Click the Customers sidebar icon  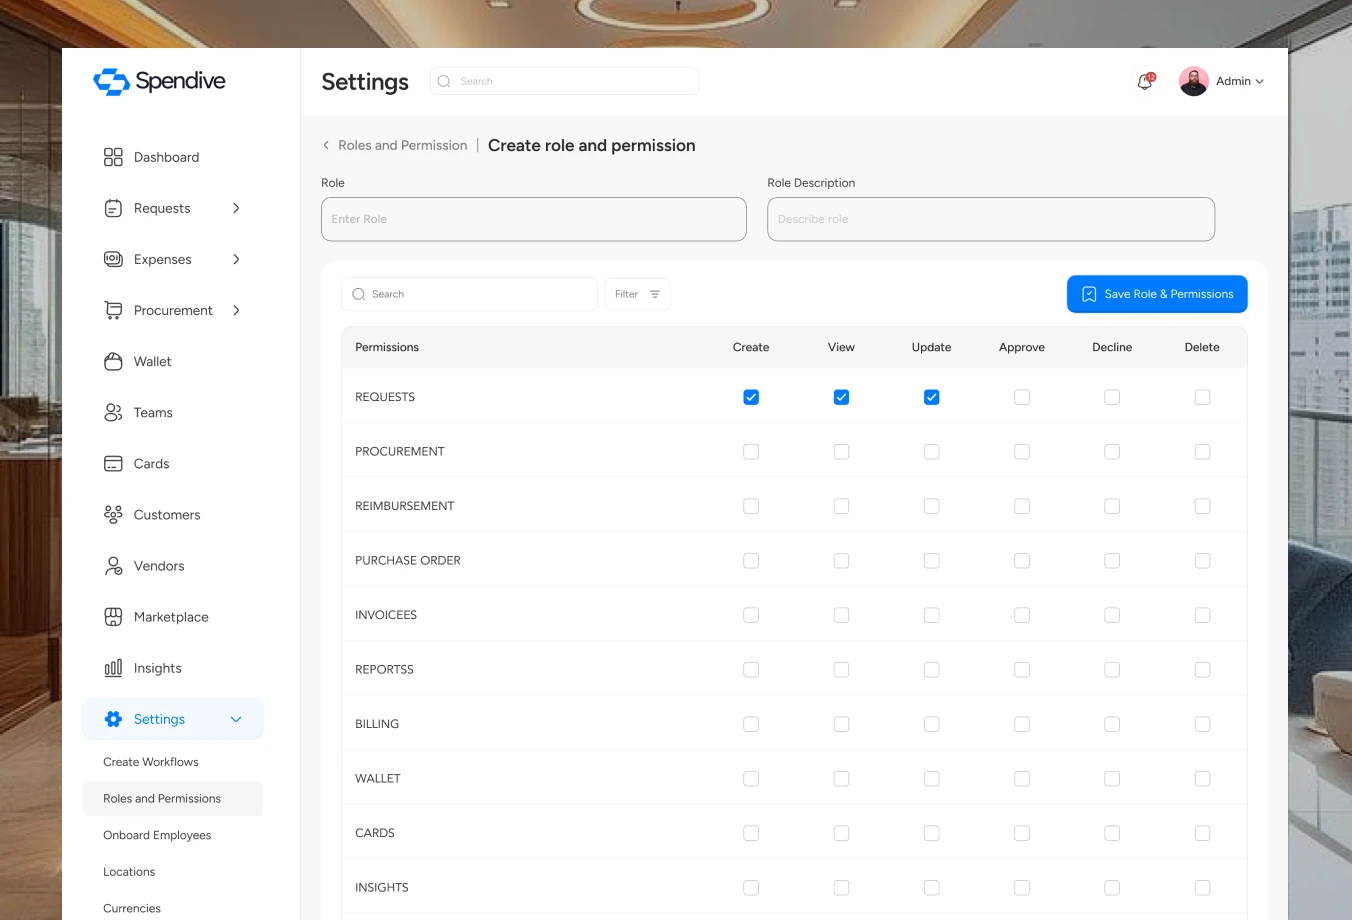[x=113, y=514]
